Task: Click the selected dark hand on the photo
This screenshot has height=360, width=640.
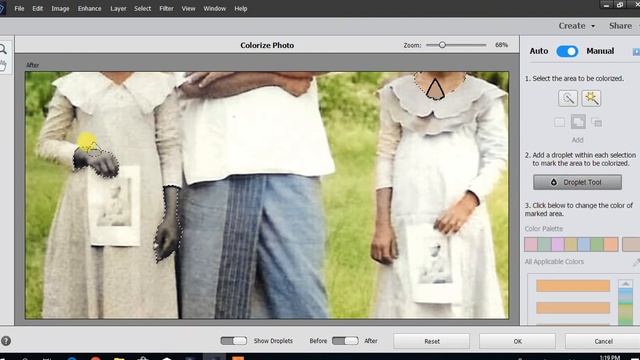Action: point(96,162)
